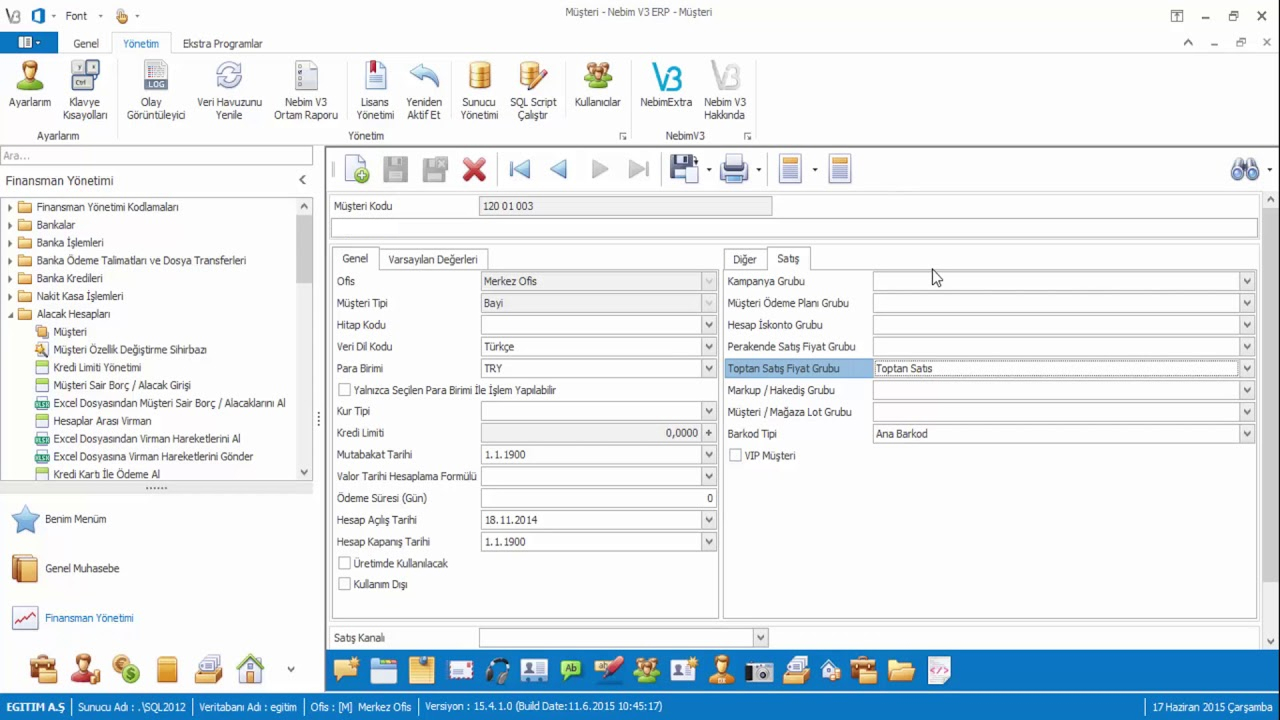Screen dimensions: 1280x720
Task: Collapse the Alacak Hesapları tree node
Action: pyautogui.click(x=11, y=314)
